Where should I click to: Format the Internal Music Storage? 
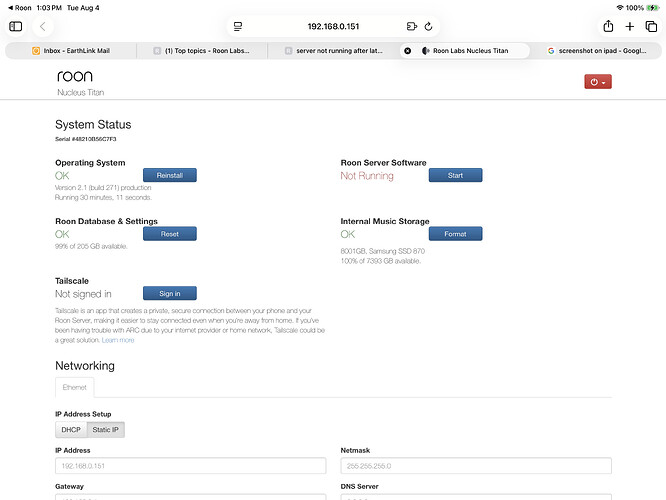(x=455, y=234)
